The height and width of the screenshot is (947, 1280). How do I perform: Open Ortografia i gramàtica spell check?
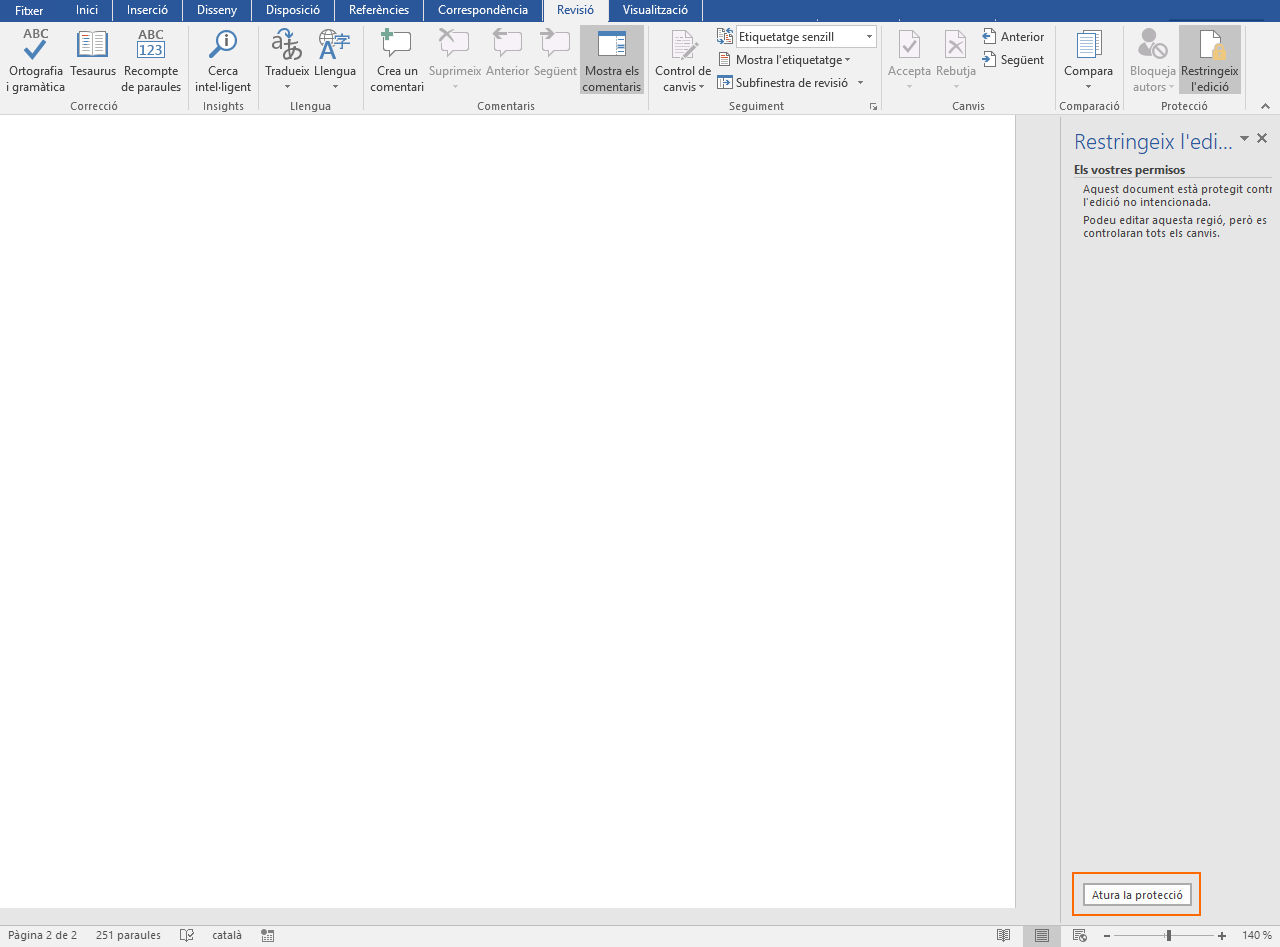(x=36, y=60)
